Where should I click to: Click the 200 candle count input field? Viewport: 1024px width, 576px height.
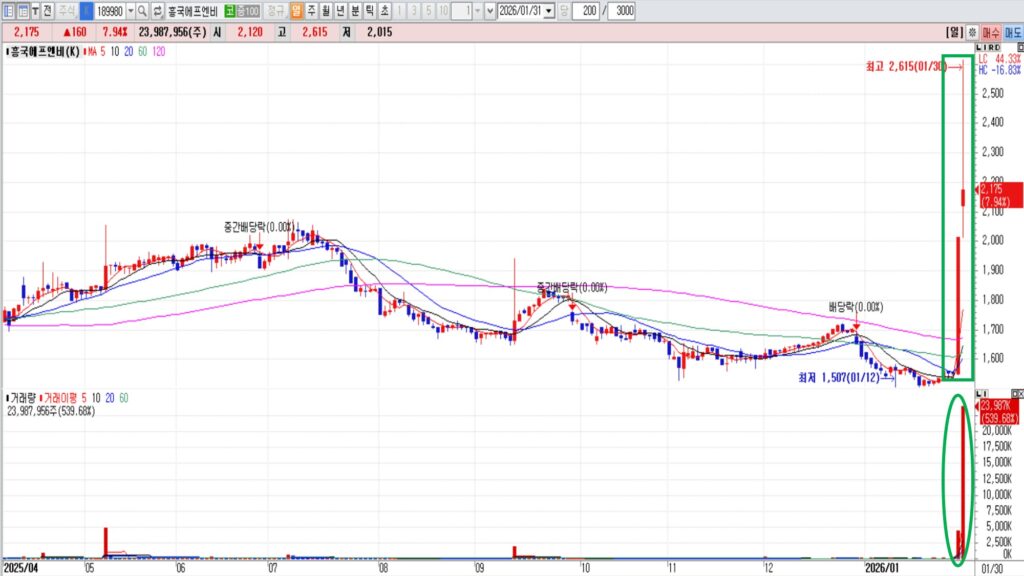coord(585,10)
